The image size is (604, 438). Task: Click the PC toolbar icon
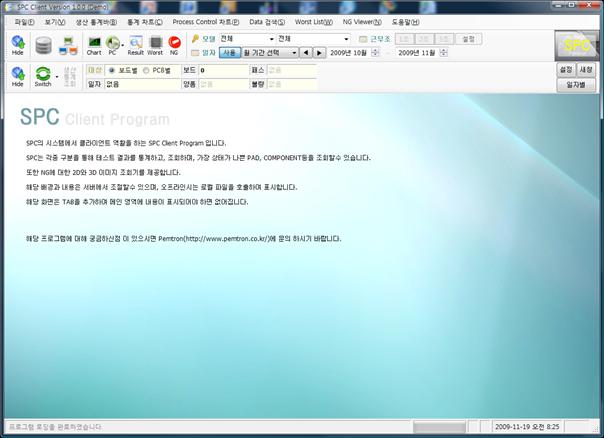pos(113,43)
